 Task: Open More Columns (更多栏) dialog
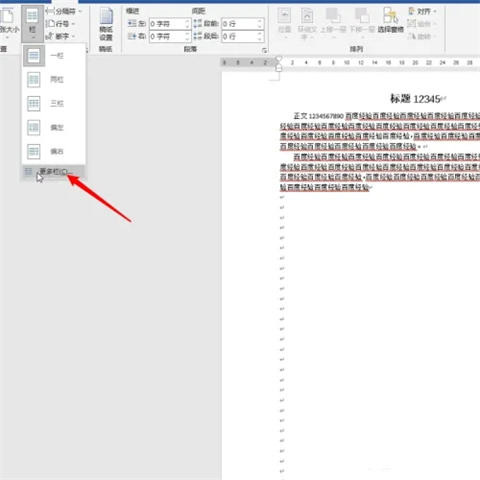click(53, 172)
